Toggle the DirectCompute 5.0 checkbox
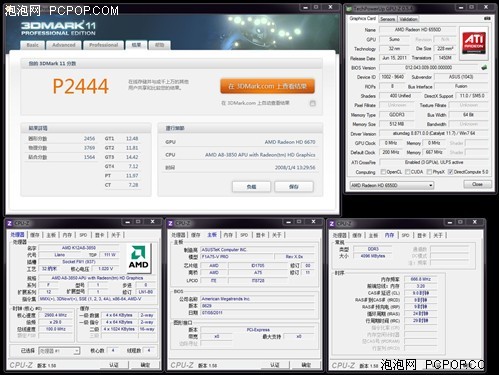The image size is (499, 375). (x=450, y=172)
